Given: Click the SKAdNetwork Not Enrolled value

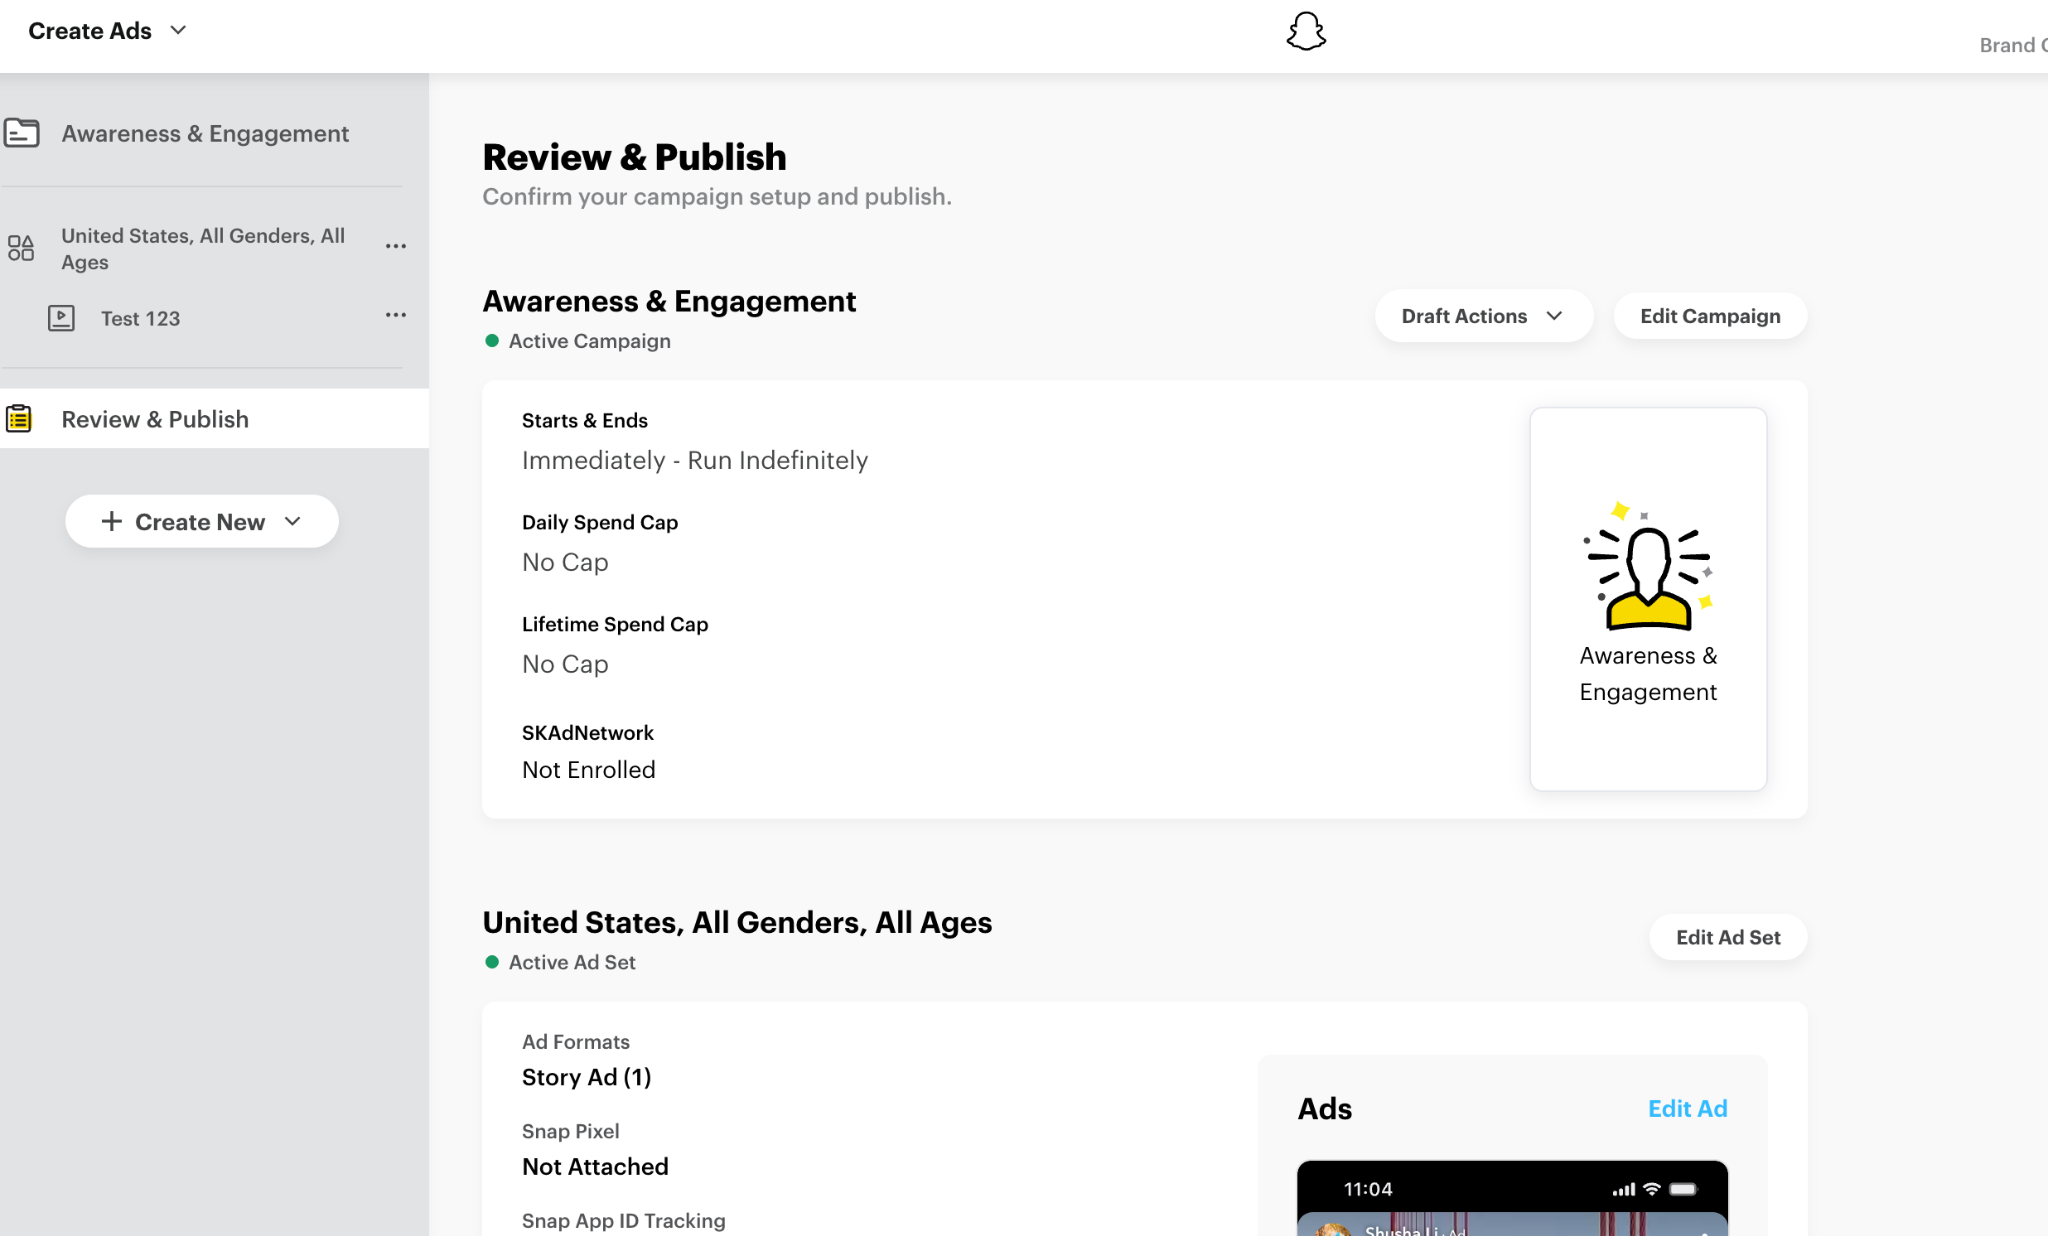Looking at the screenshot, I should [x=589, y=769].
